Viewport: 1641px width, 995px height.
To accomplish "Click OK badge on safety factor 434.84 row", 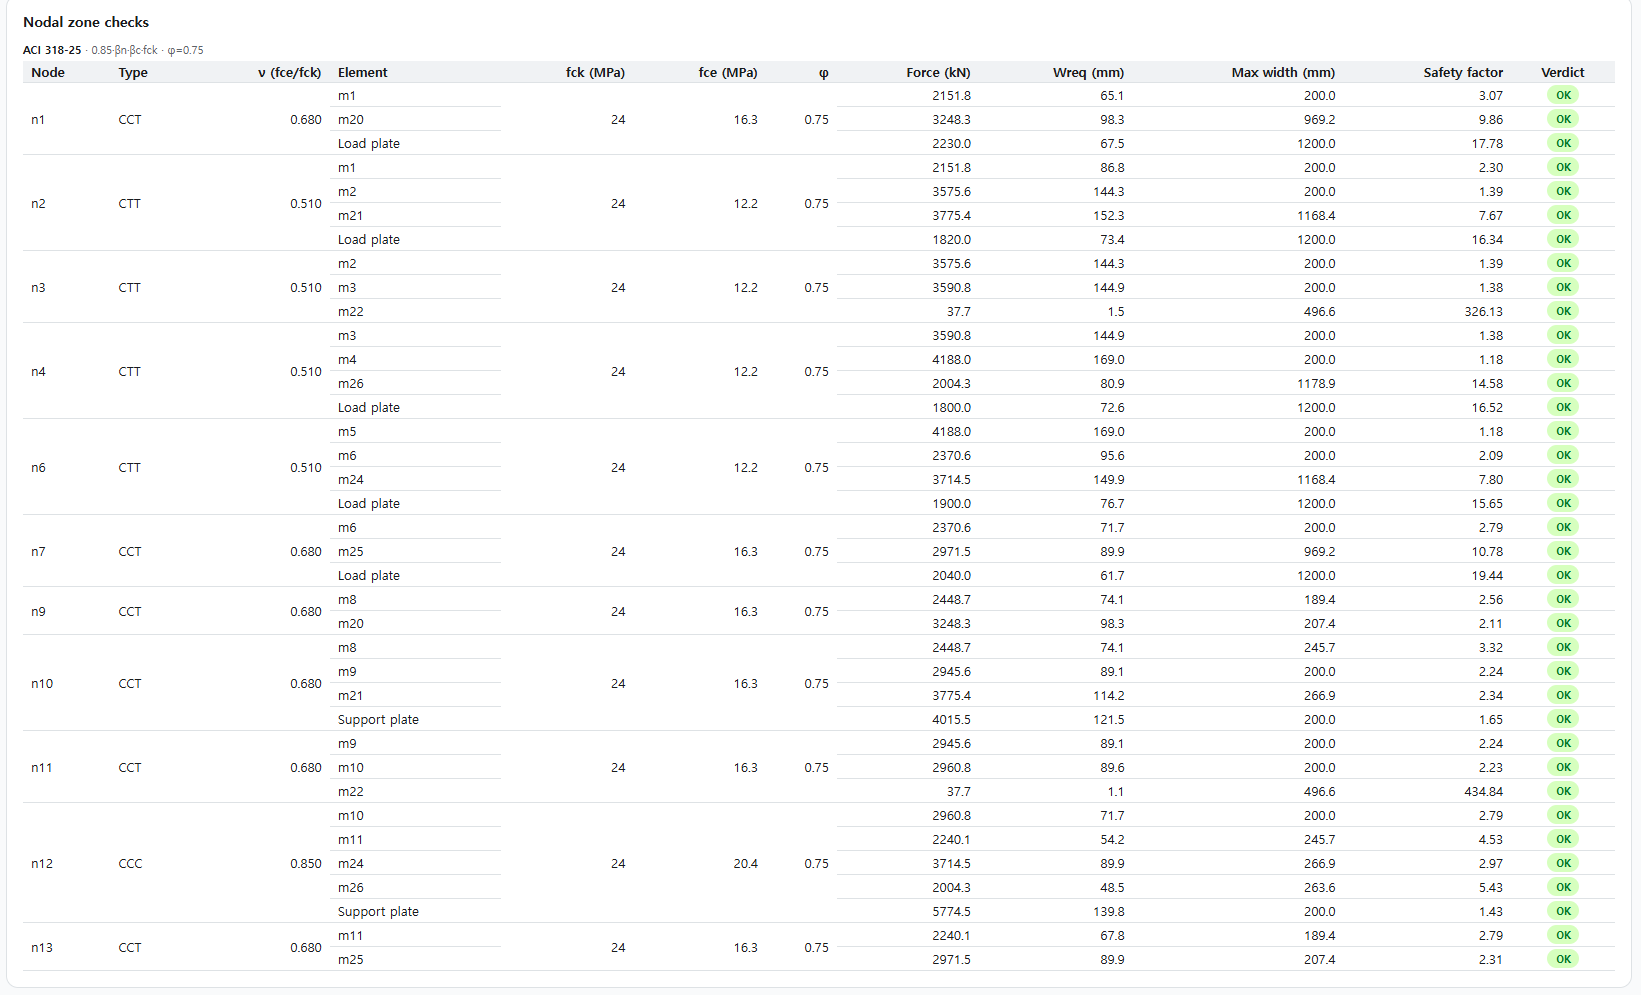I will click(1563, 791).
